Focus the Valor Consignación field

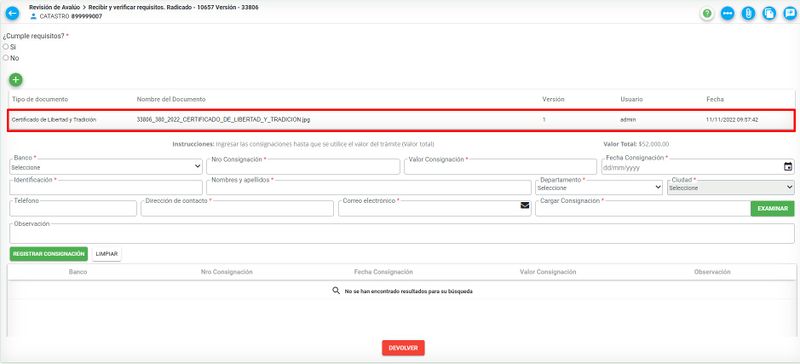pos(500,166)
